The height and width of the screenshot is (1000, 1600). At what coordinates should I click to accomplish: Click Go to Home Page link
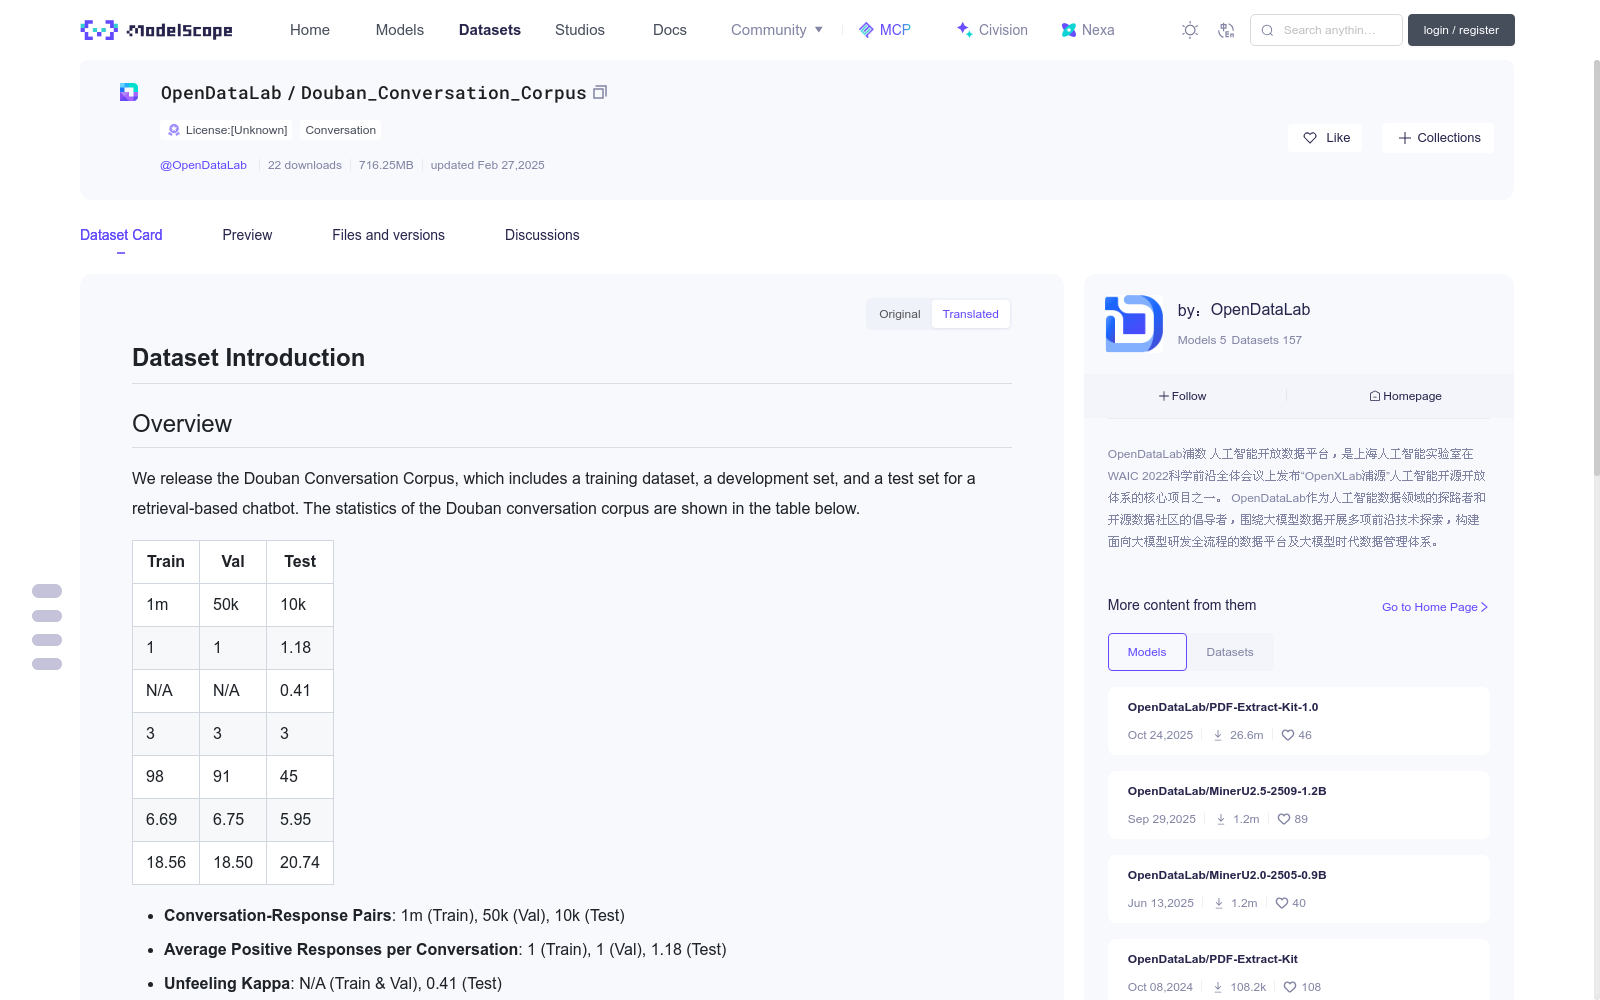(x=1435, y=607)
